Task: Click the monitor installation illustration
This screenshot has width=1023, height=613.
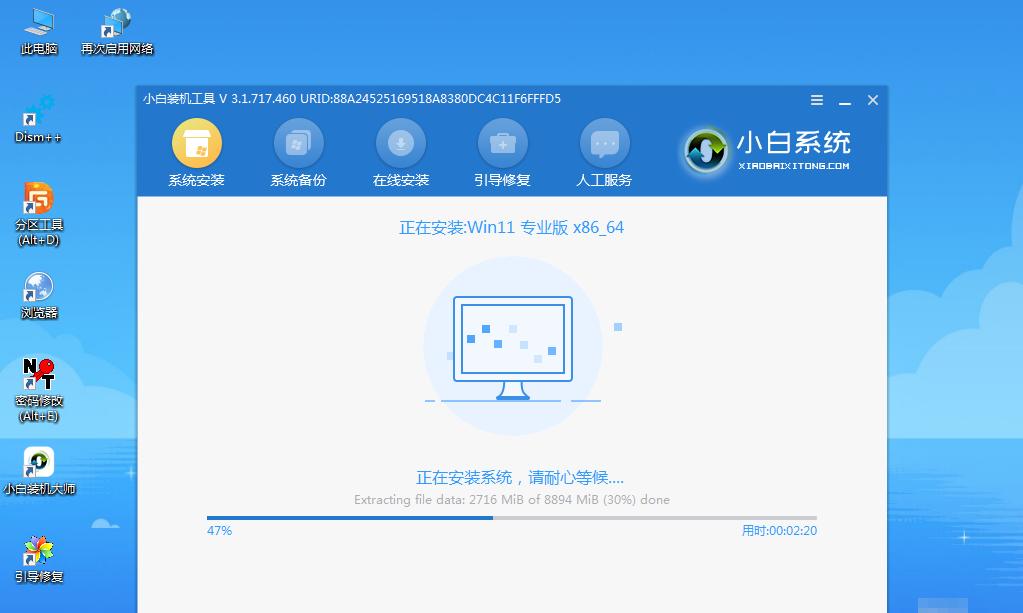Action: pyautogui.click(x=513, y=346)
